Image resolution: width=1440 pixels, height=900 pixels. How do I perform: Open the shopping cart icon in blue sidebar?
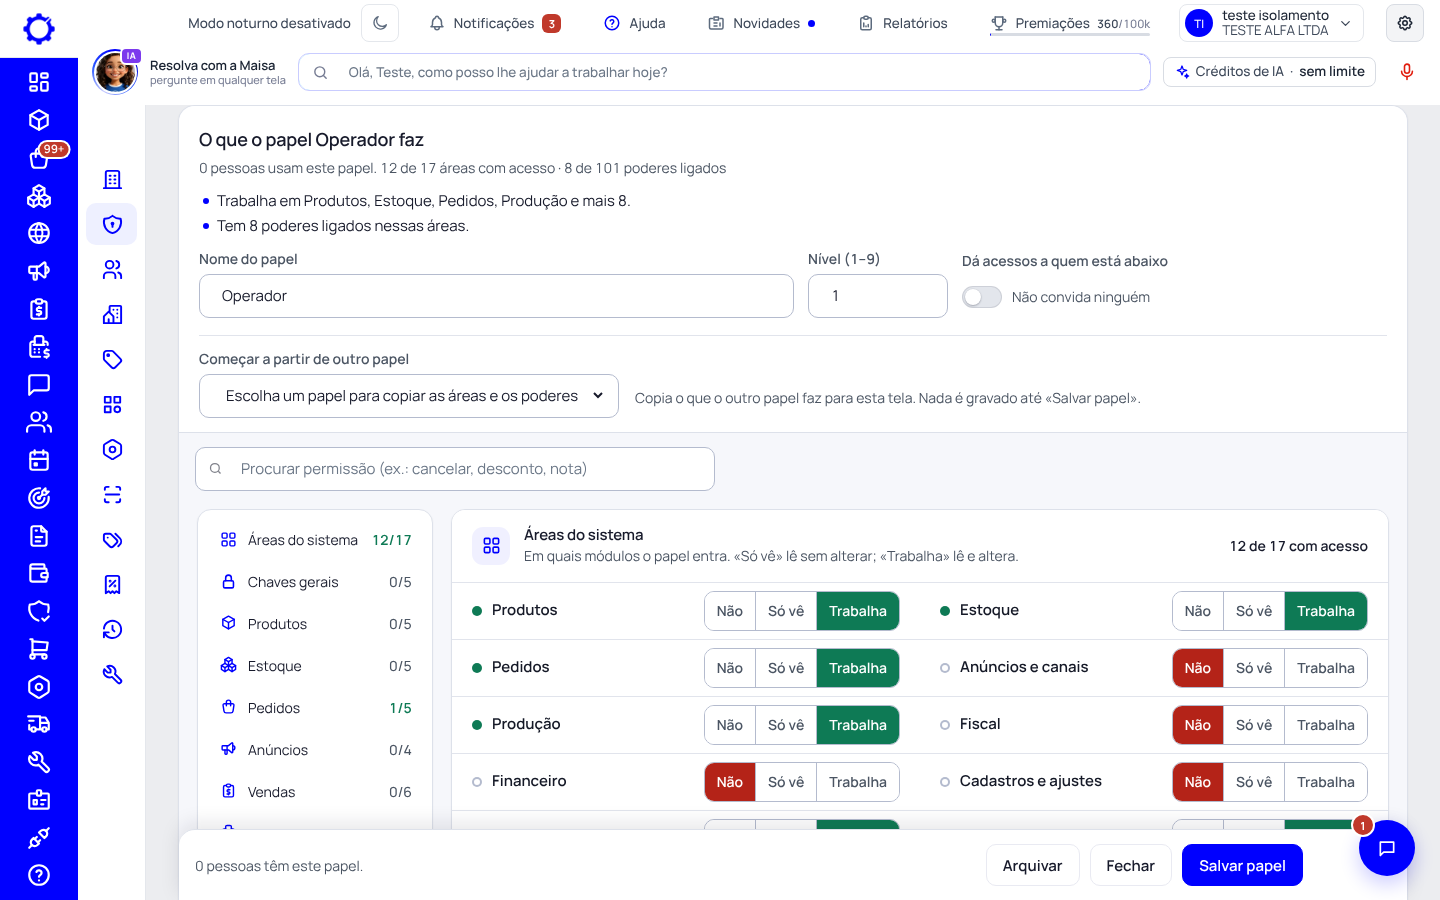[x=39, y=649]
